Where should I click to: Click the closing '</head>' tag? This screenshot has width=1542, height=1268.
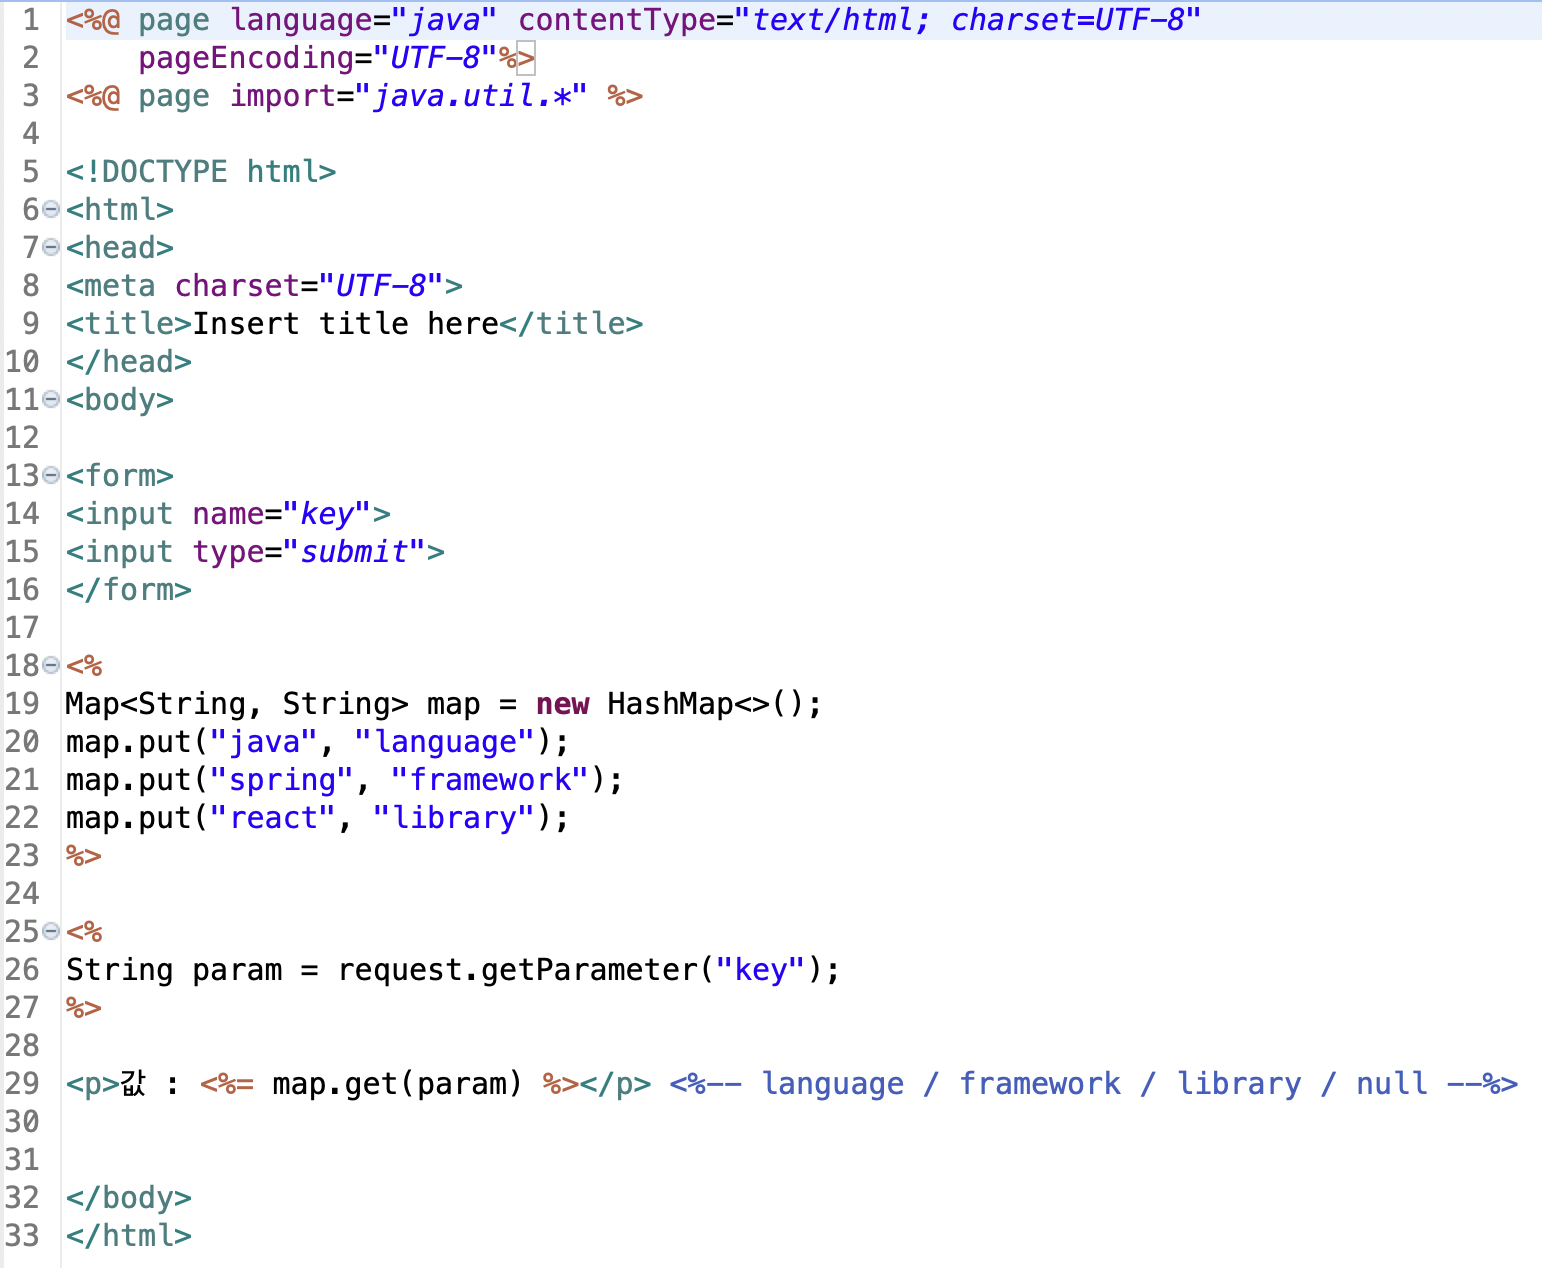coord(129,362)
